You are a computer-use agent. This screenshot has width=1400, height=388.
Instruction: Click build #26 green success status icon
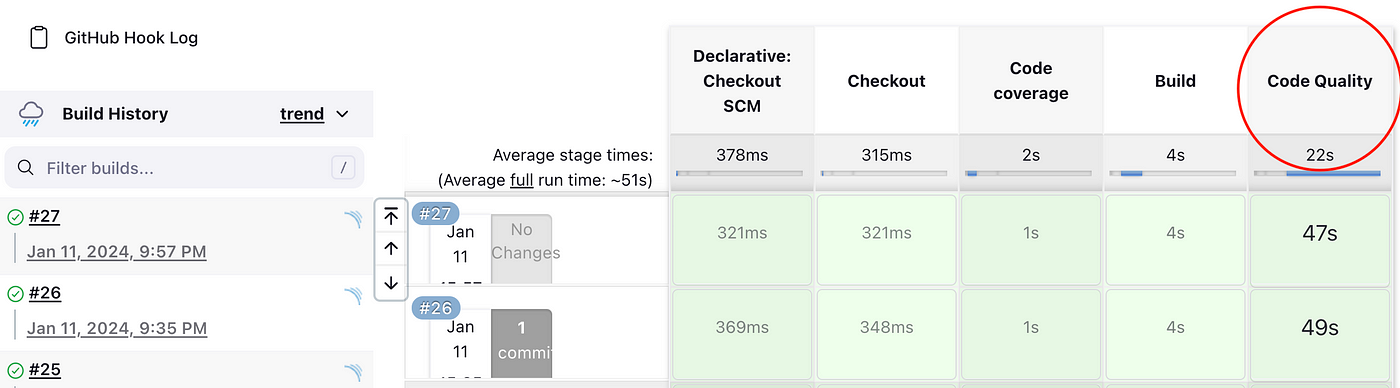tap(15, 294)
